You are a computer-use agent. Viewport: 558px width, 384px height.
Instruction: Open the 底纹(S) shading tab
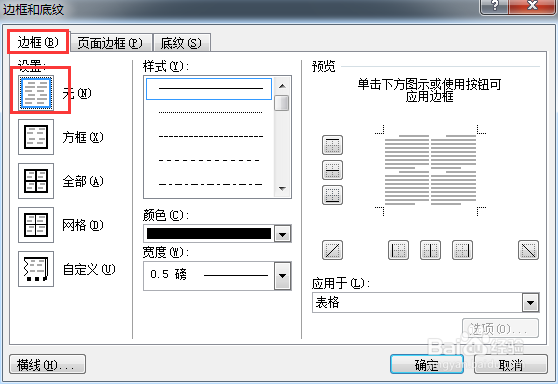pos(181,43)
